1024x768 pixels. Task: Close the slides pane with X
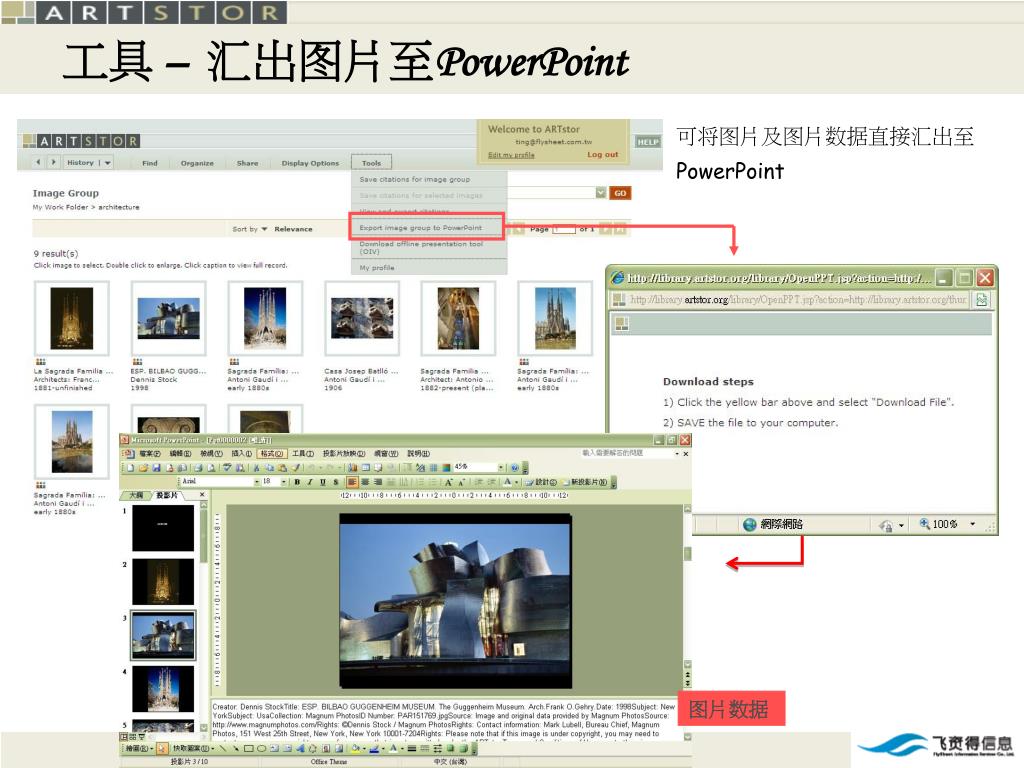[x=202, y=495]
